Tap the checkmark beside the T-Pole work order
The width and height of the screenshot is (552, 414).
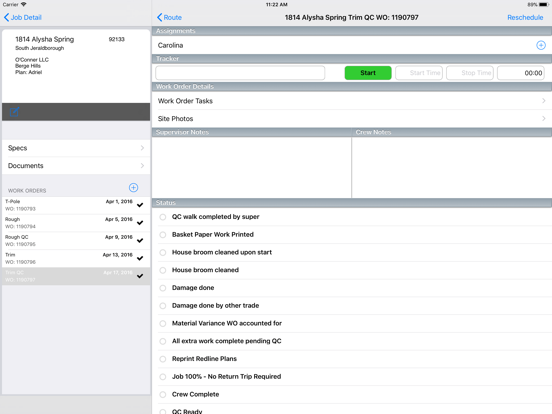(x=140, y=205)
